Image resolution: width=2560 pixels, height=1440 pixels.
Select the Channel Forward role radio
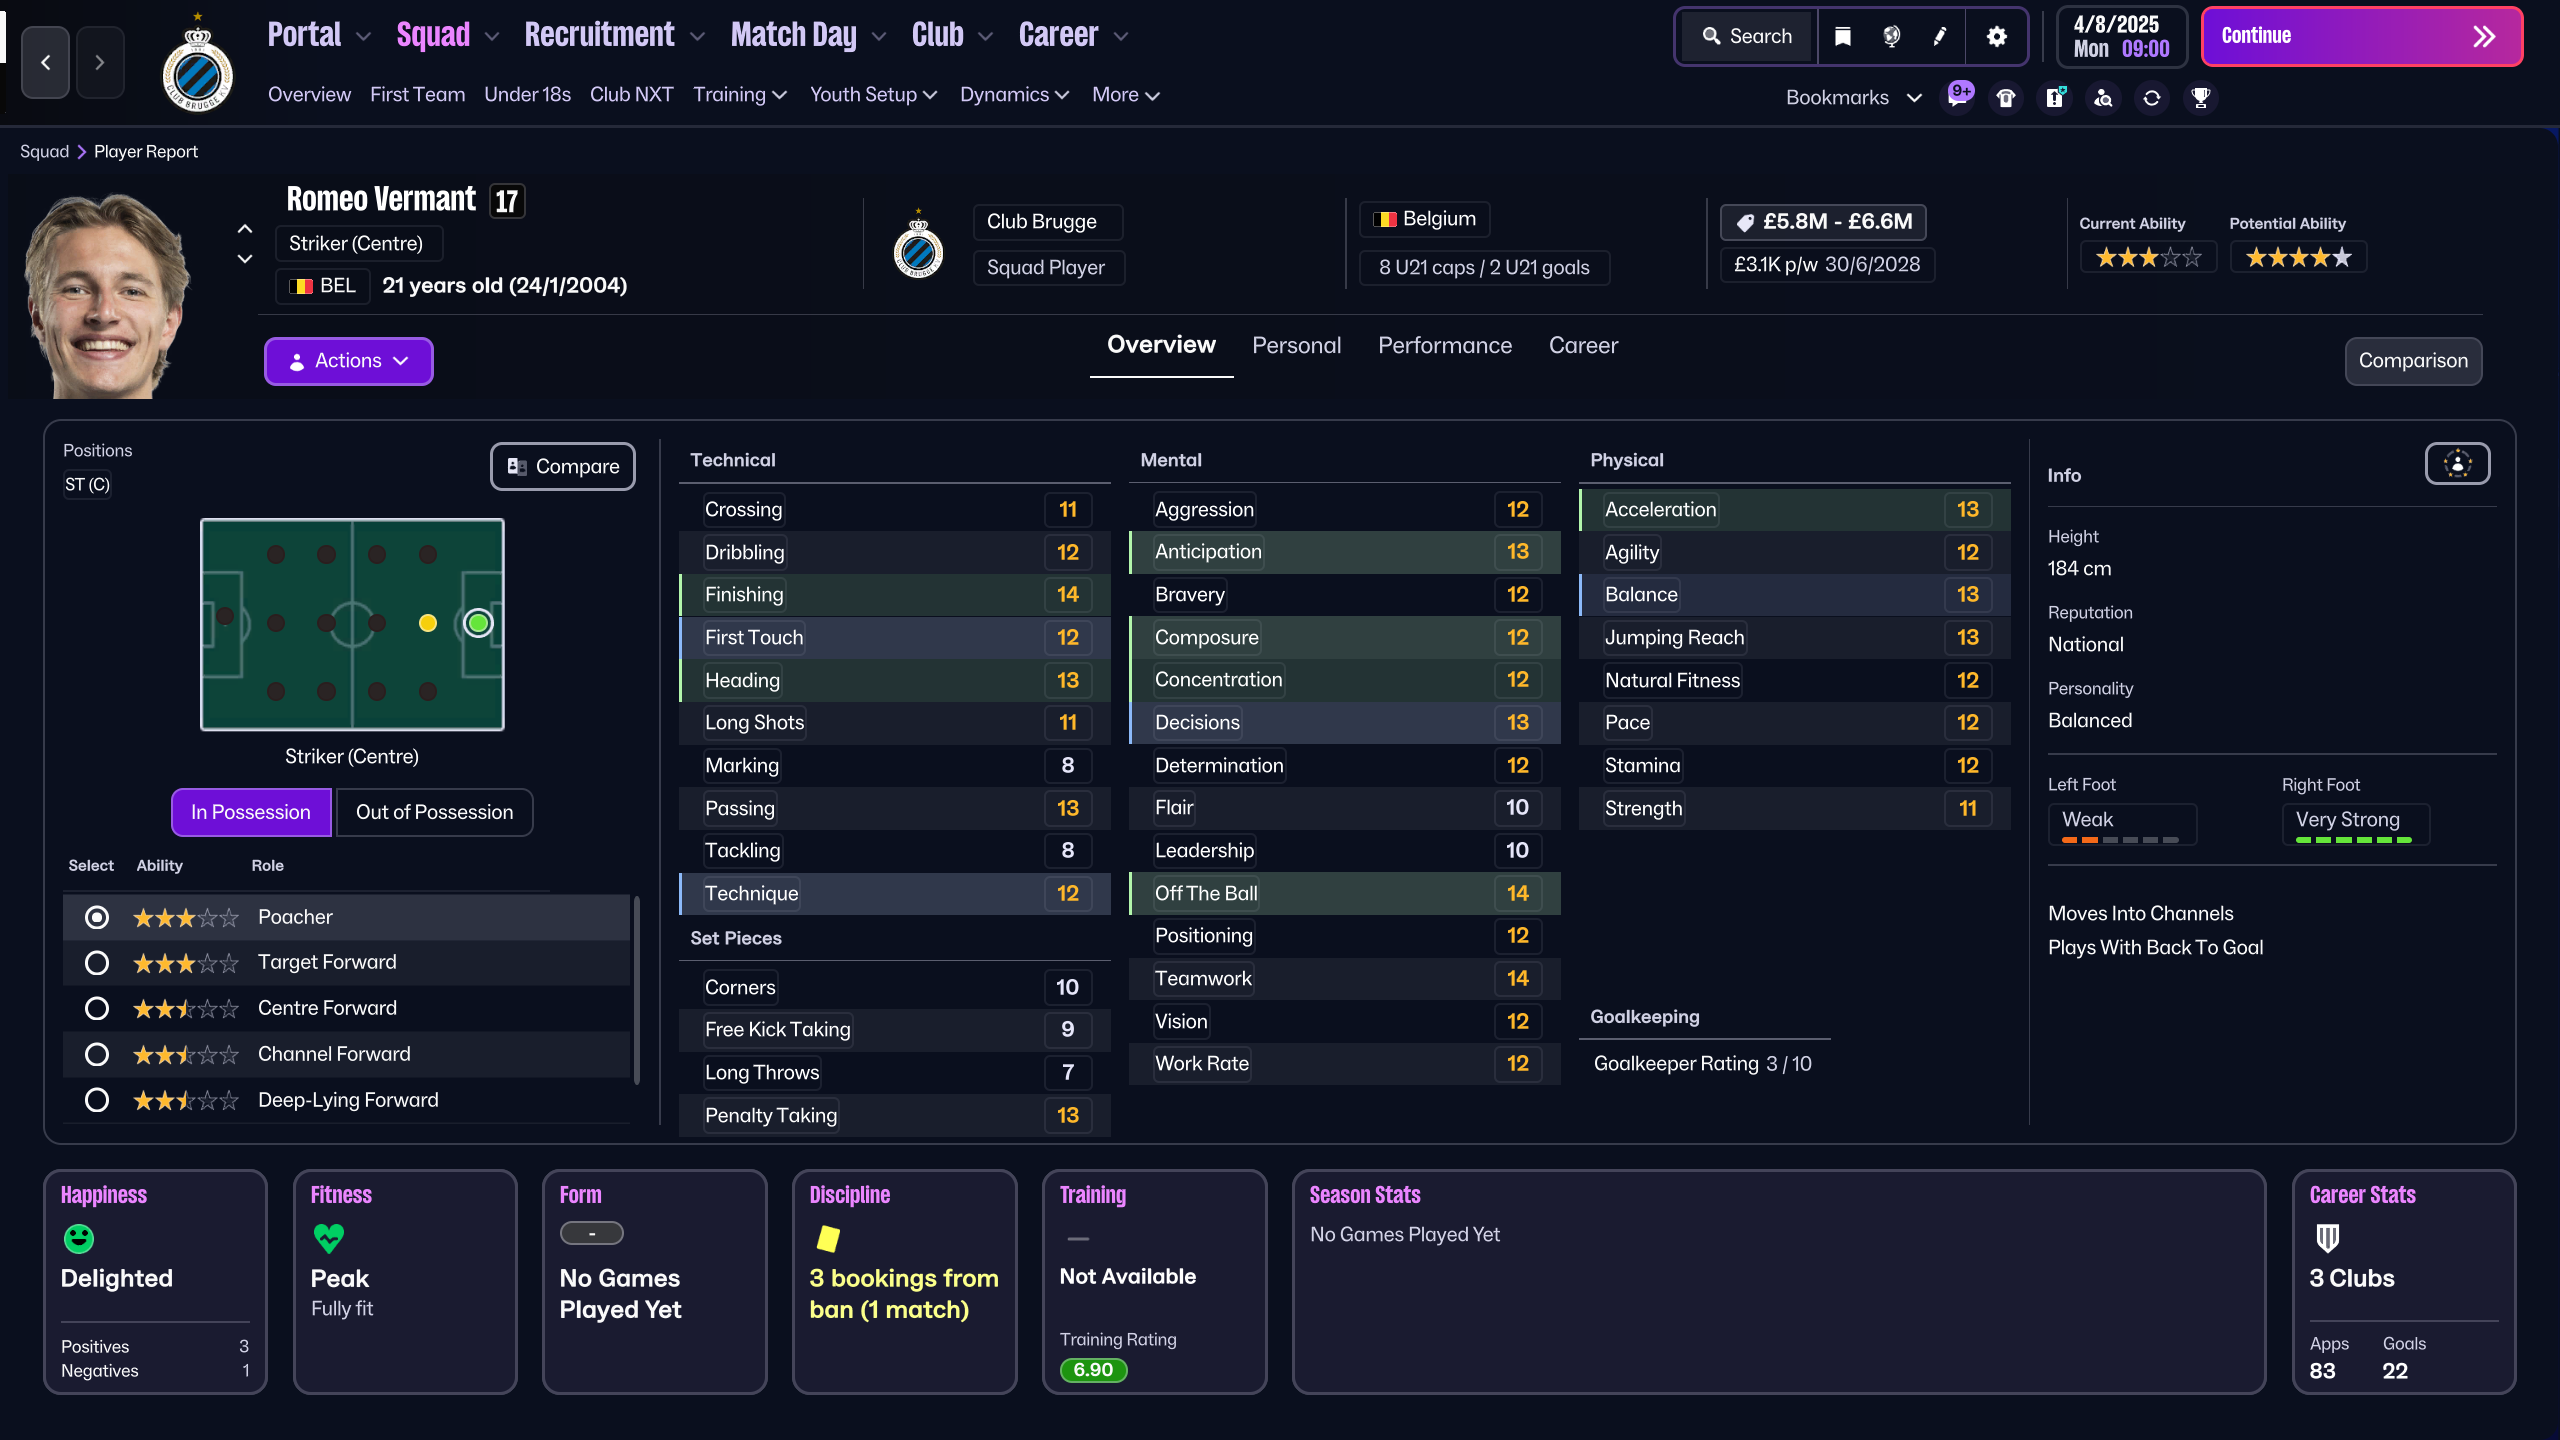click(97, 1054)
